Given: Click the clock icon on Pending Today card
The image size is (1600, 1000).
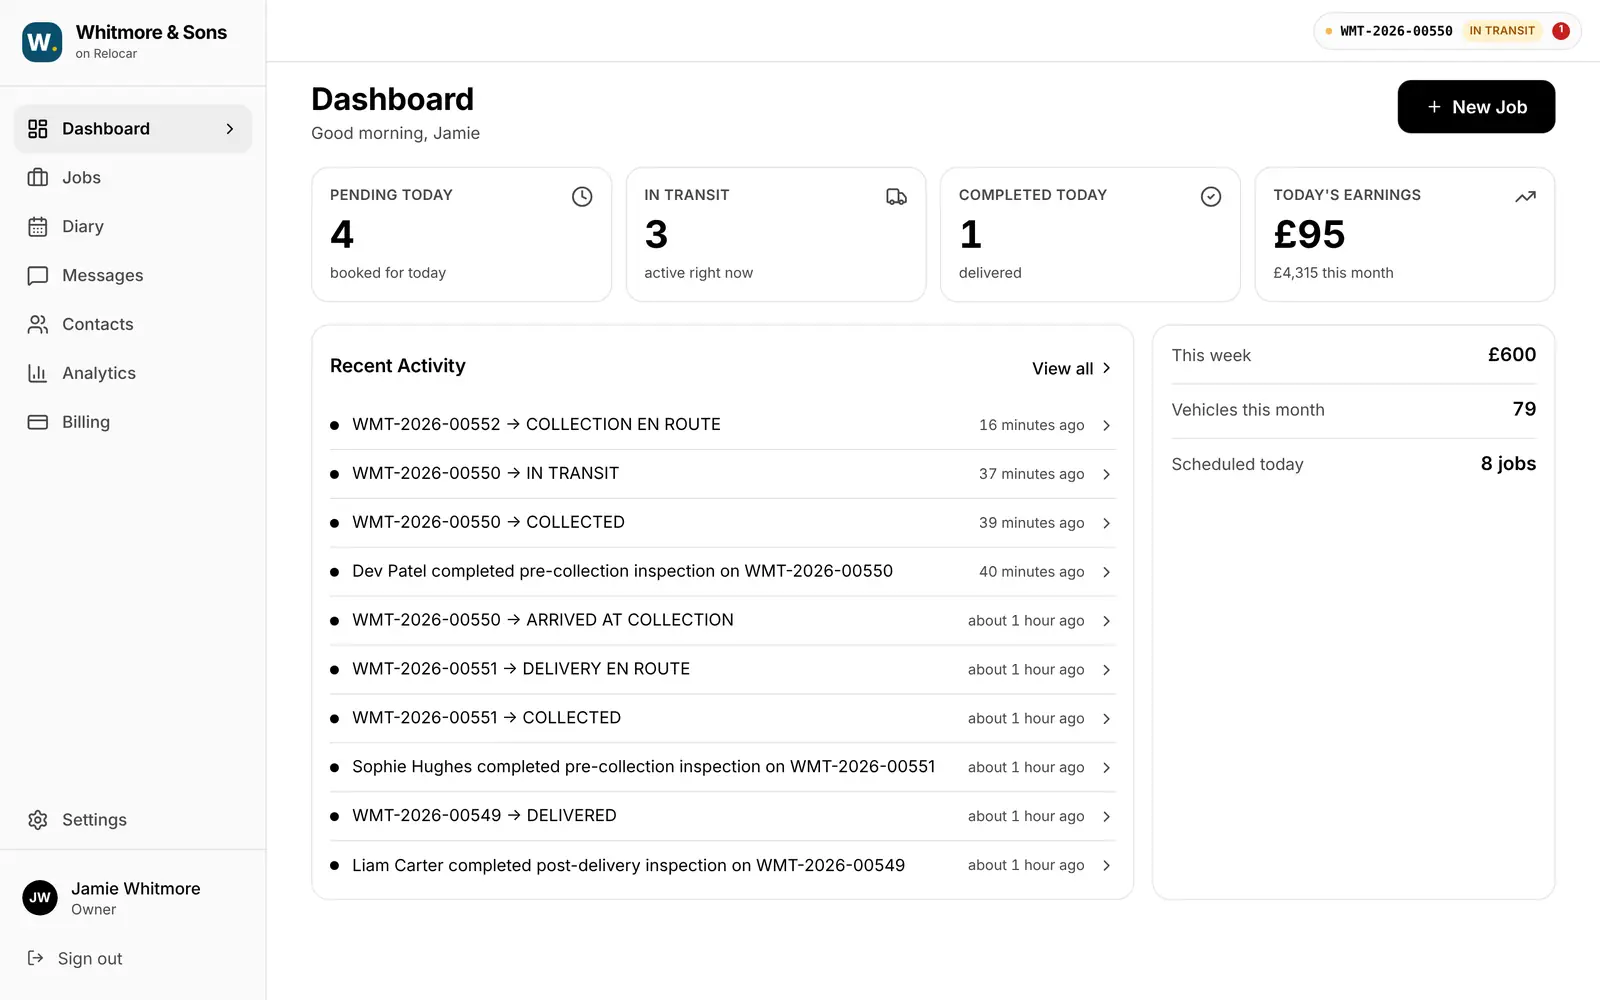Looking at the screenshot, I should (x=582, y=197).
